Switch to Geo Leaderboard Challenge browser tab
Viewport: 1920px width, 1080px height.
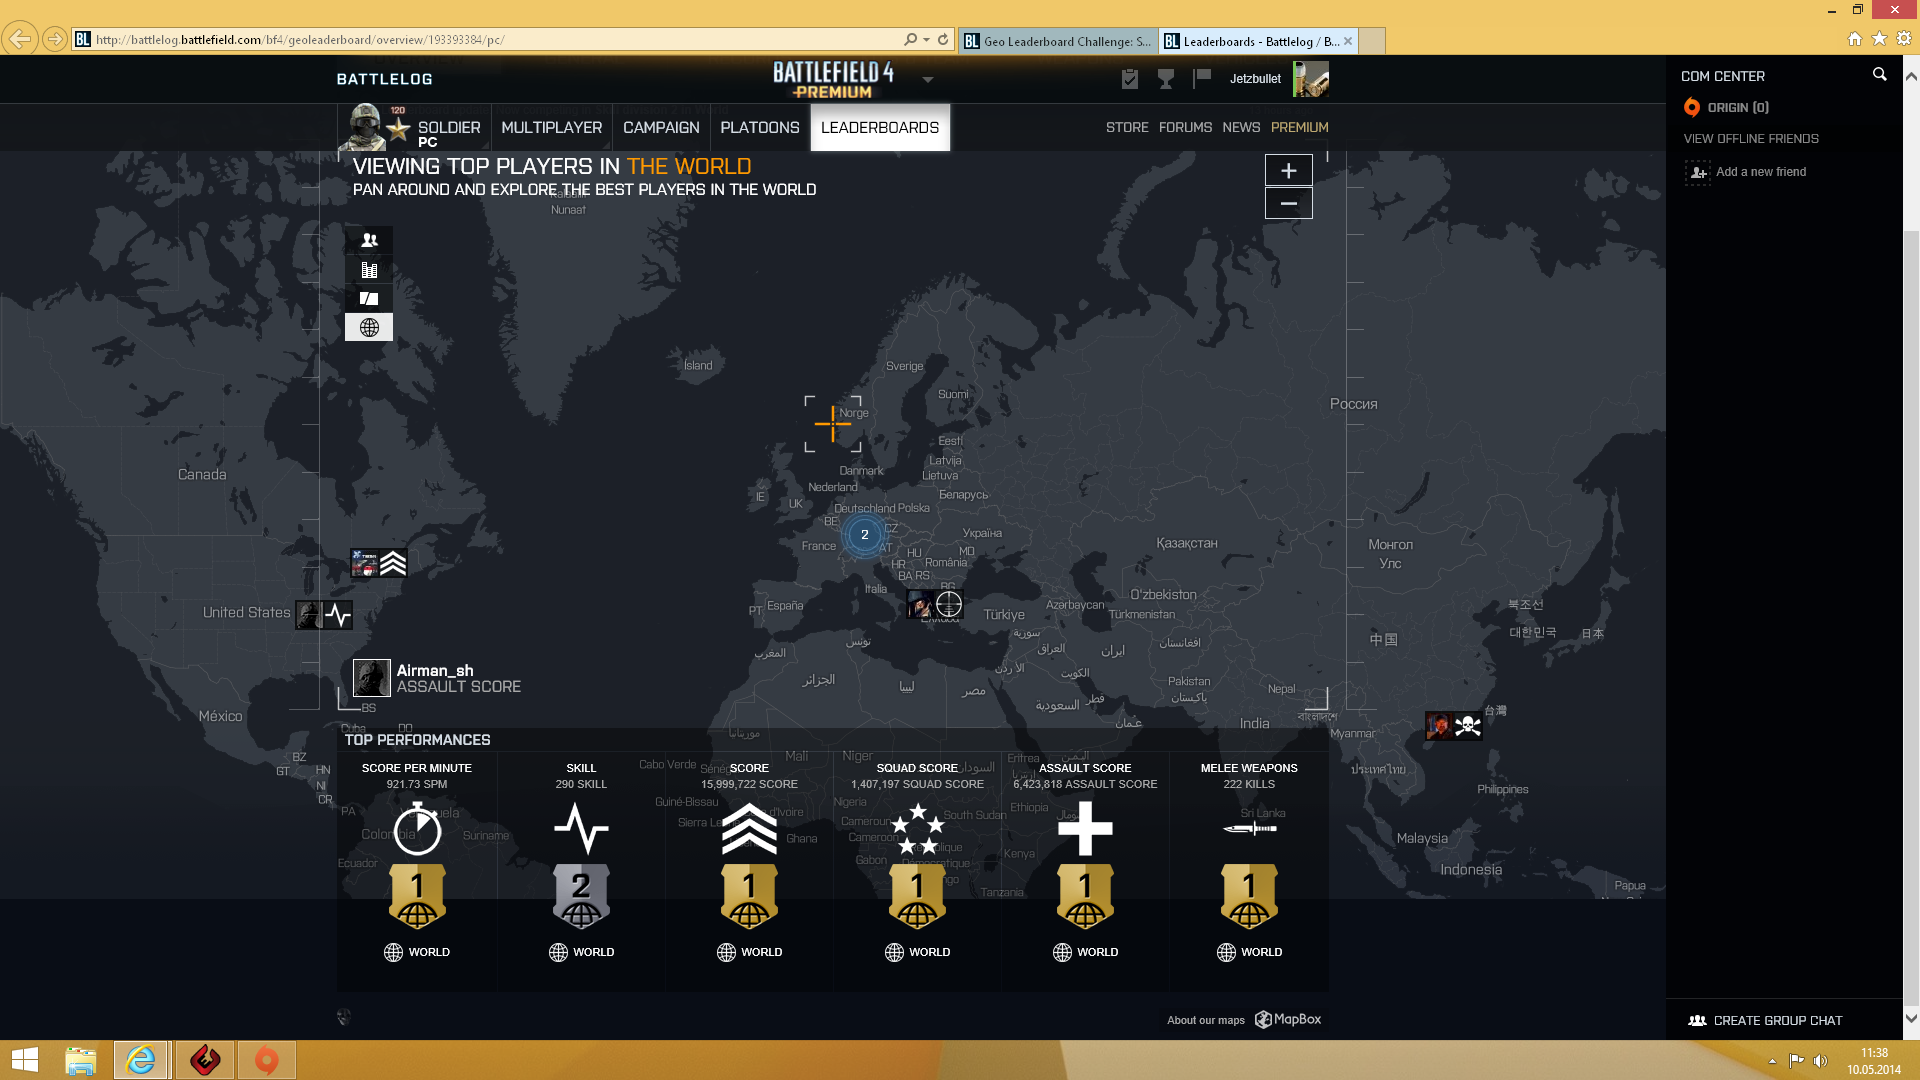click(1058, 41)
